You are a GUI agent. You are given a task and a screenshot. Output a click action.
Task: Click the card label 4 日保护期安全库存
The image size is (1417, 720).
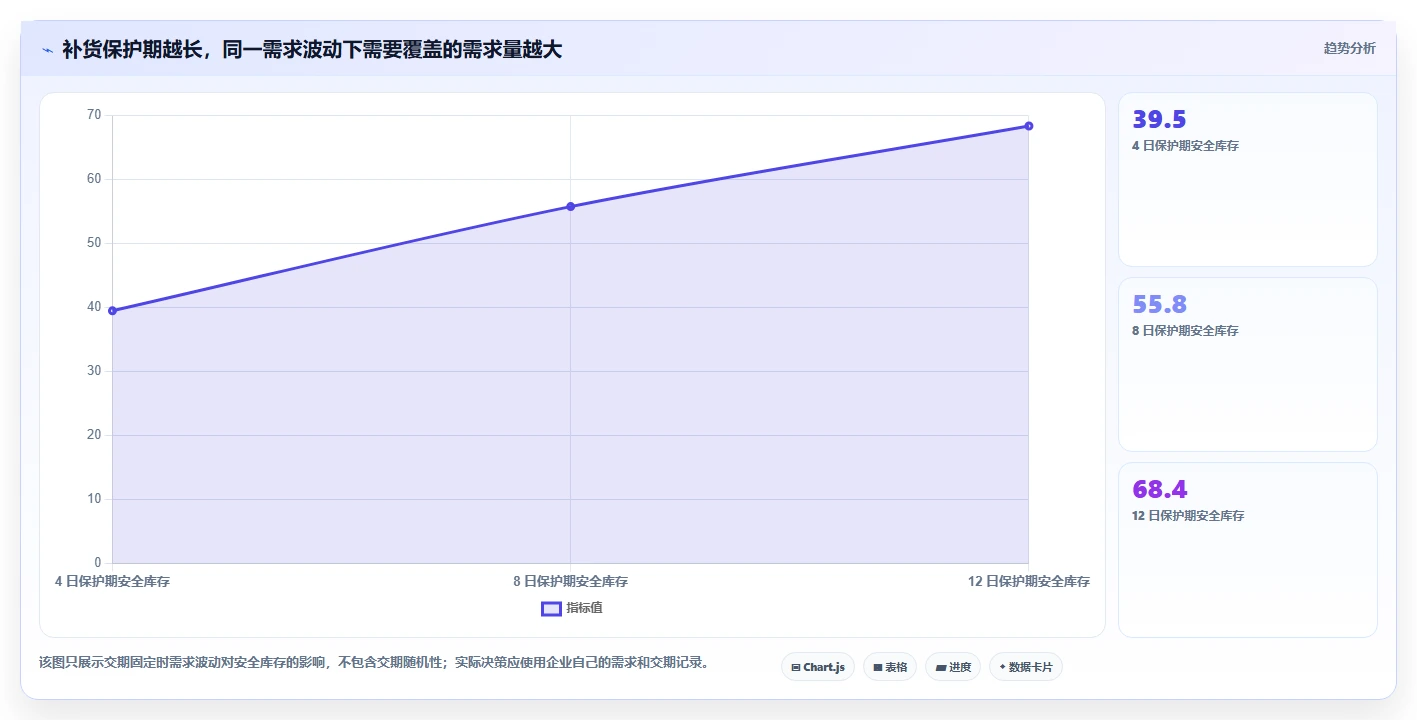(1185, 146)
